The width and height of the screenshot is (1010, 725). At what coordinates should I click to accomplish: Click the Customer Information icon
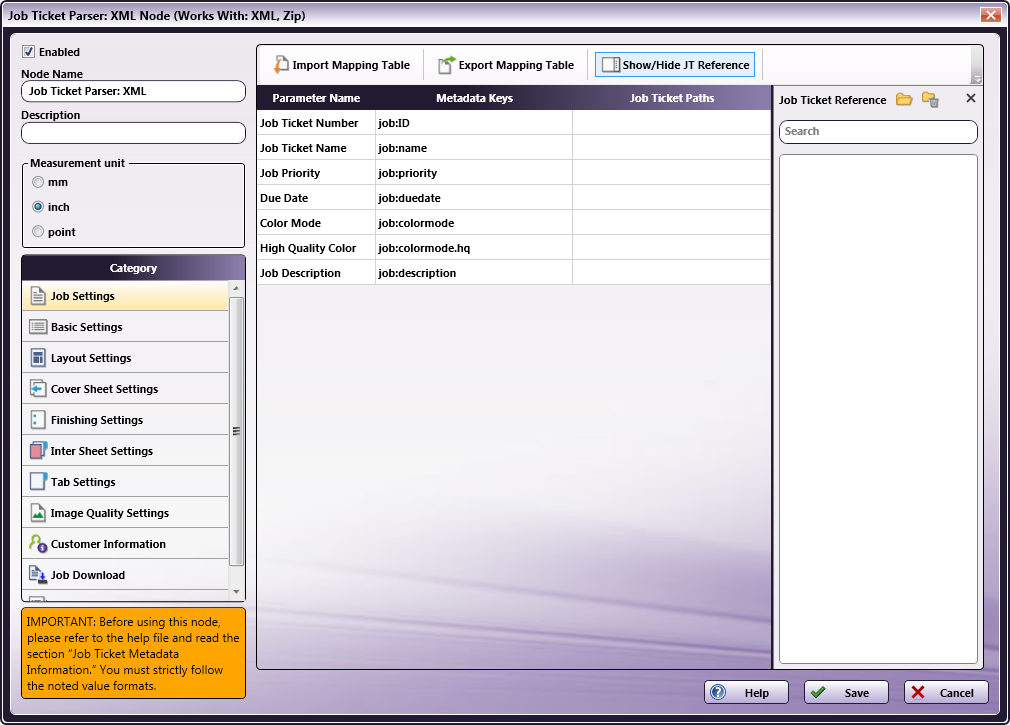(38, 543)
